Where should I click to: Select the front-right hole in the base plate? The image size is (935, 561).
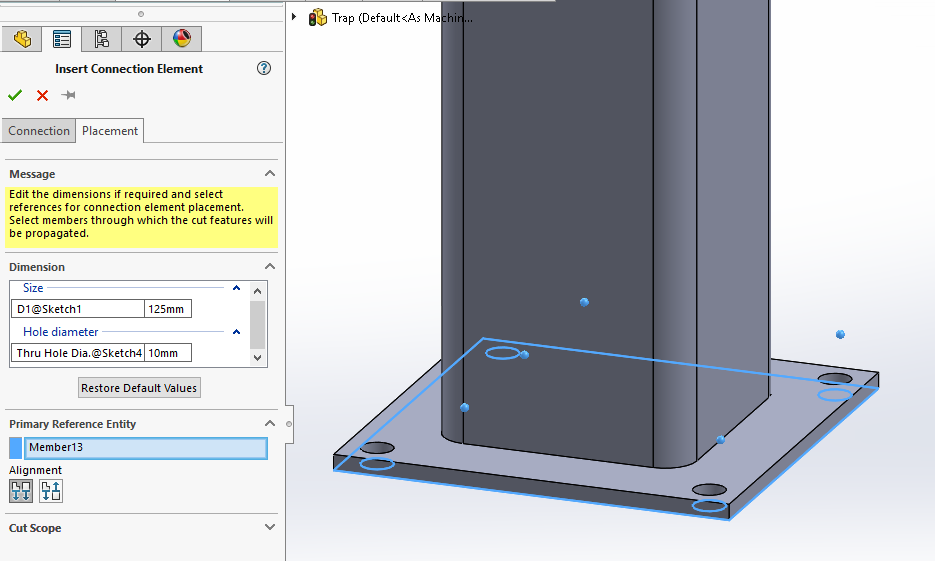[x=709, y=490]
